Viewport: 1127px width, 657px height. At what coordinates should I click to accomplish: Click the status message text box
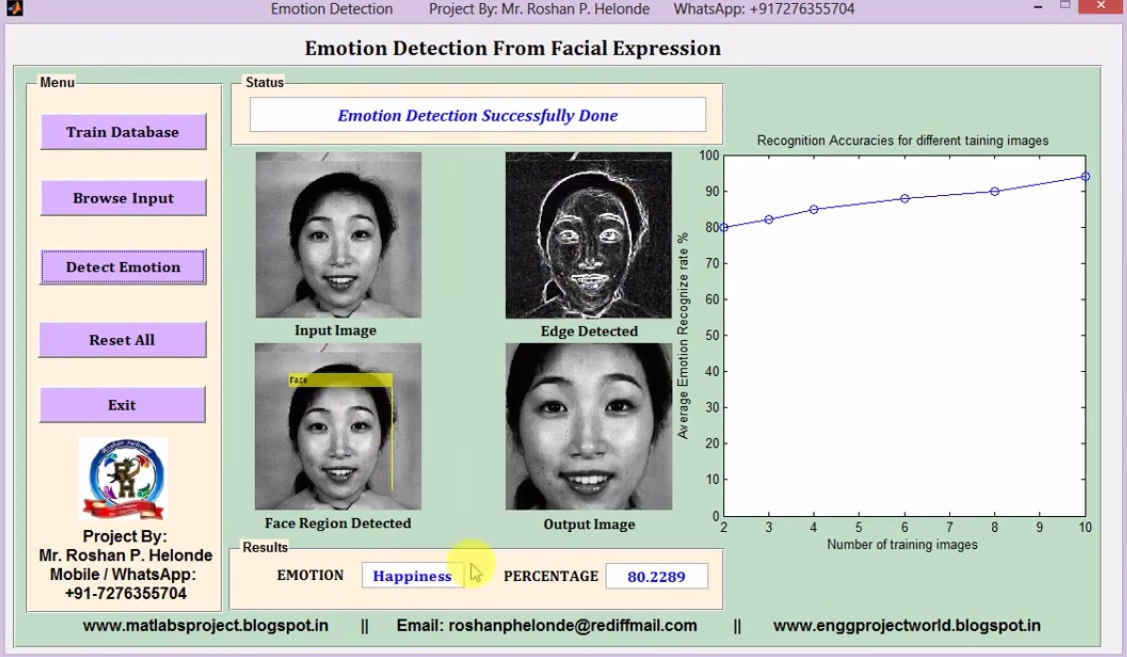tap(477, 115)
